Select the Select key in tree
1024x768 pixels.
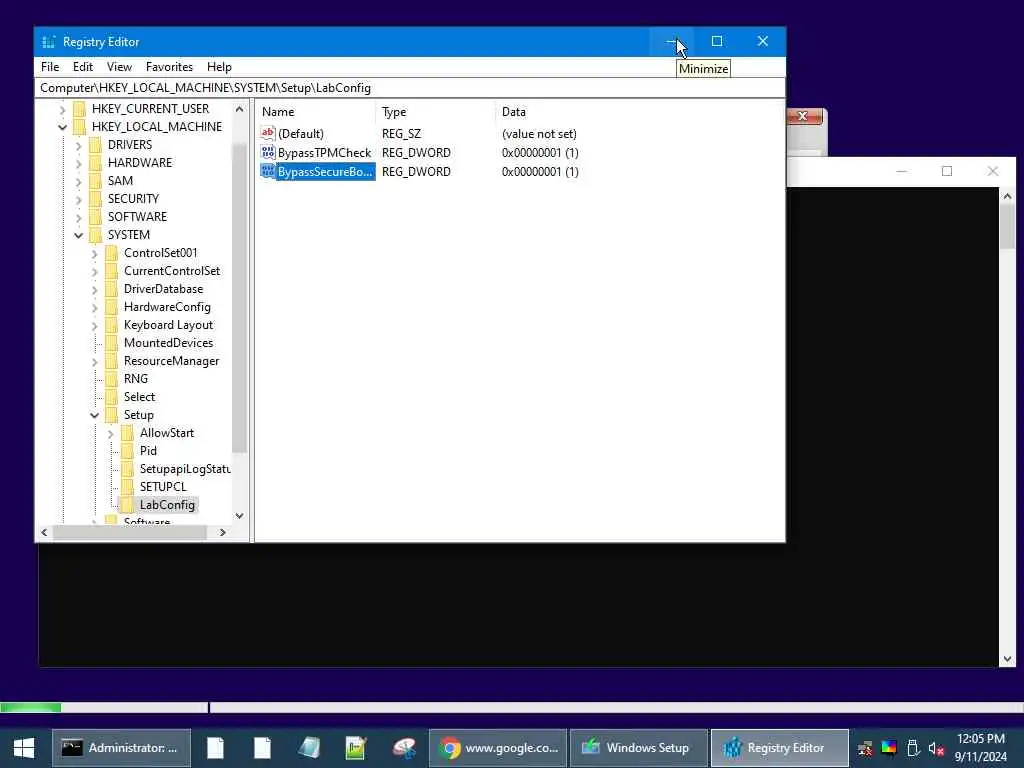pos(139,397)
